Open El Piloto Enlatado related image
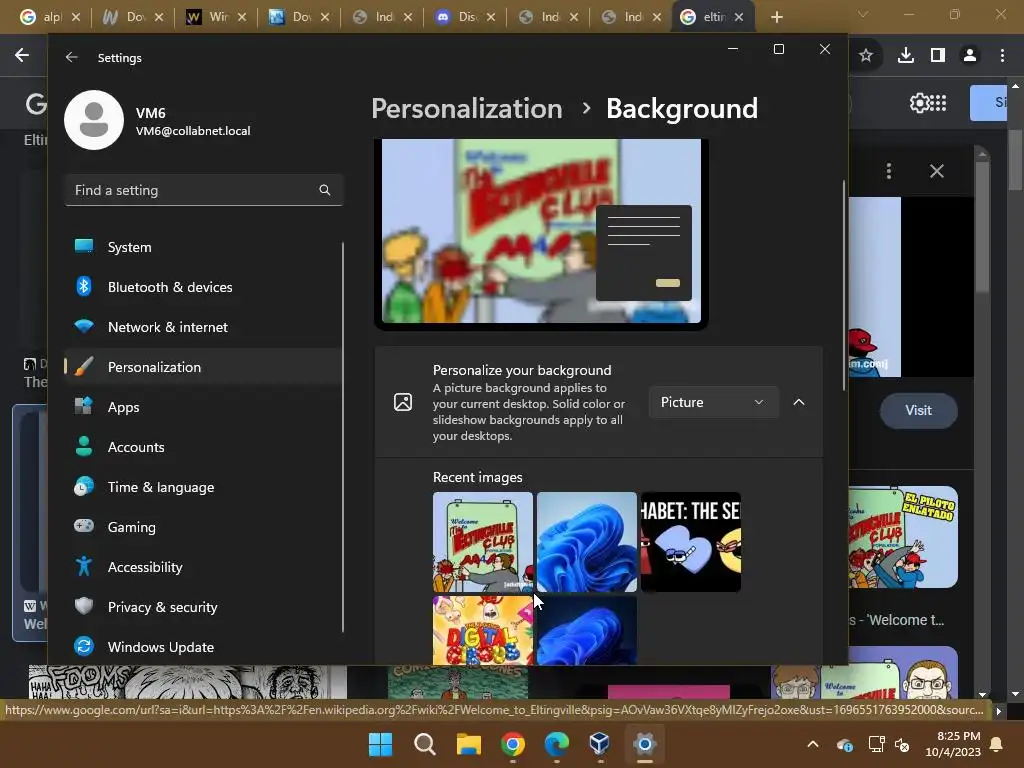 point(903,537)
